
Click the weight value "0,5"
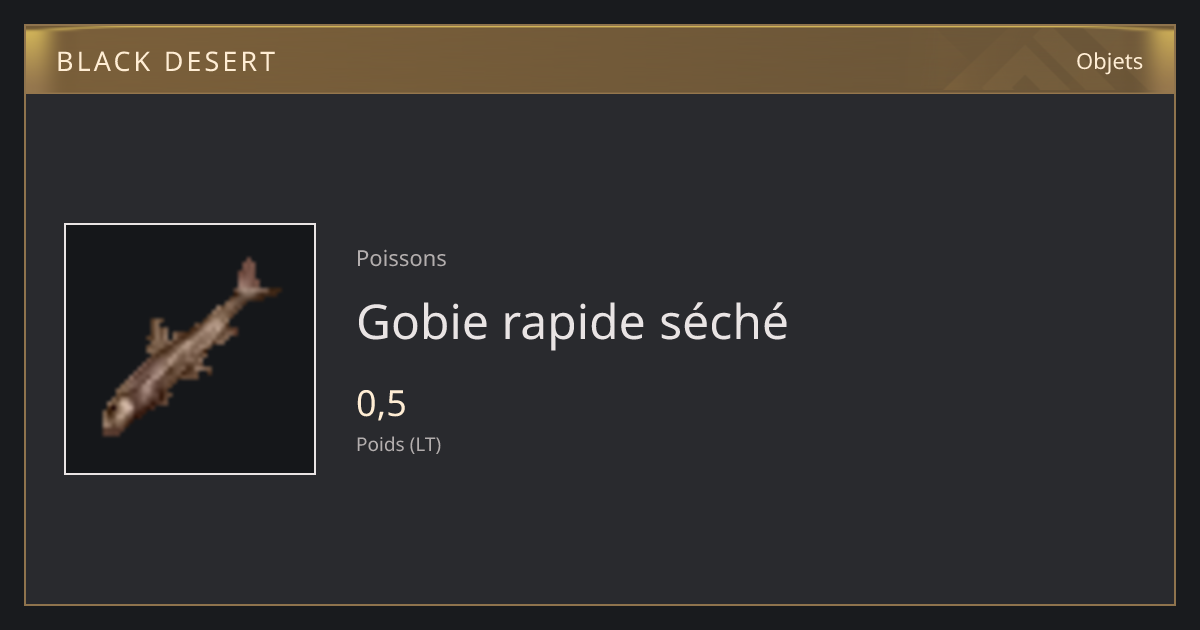[x=381, y=404]
